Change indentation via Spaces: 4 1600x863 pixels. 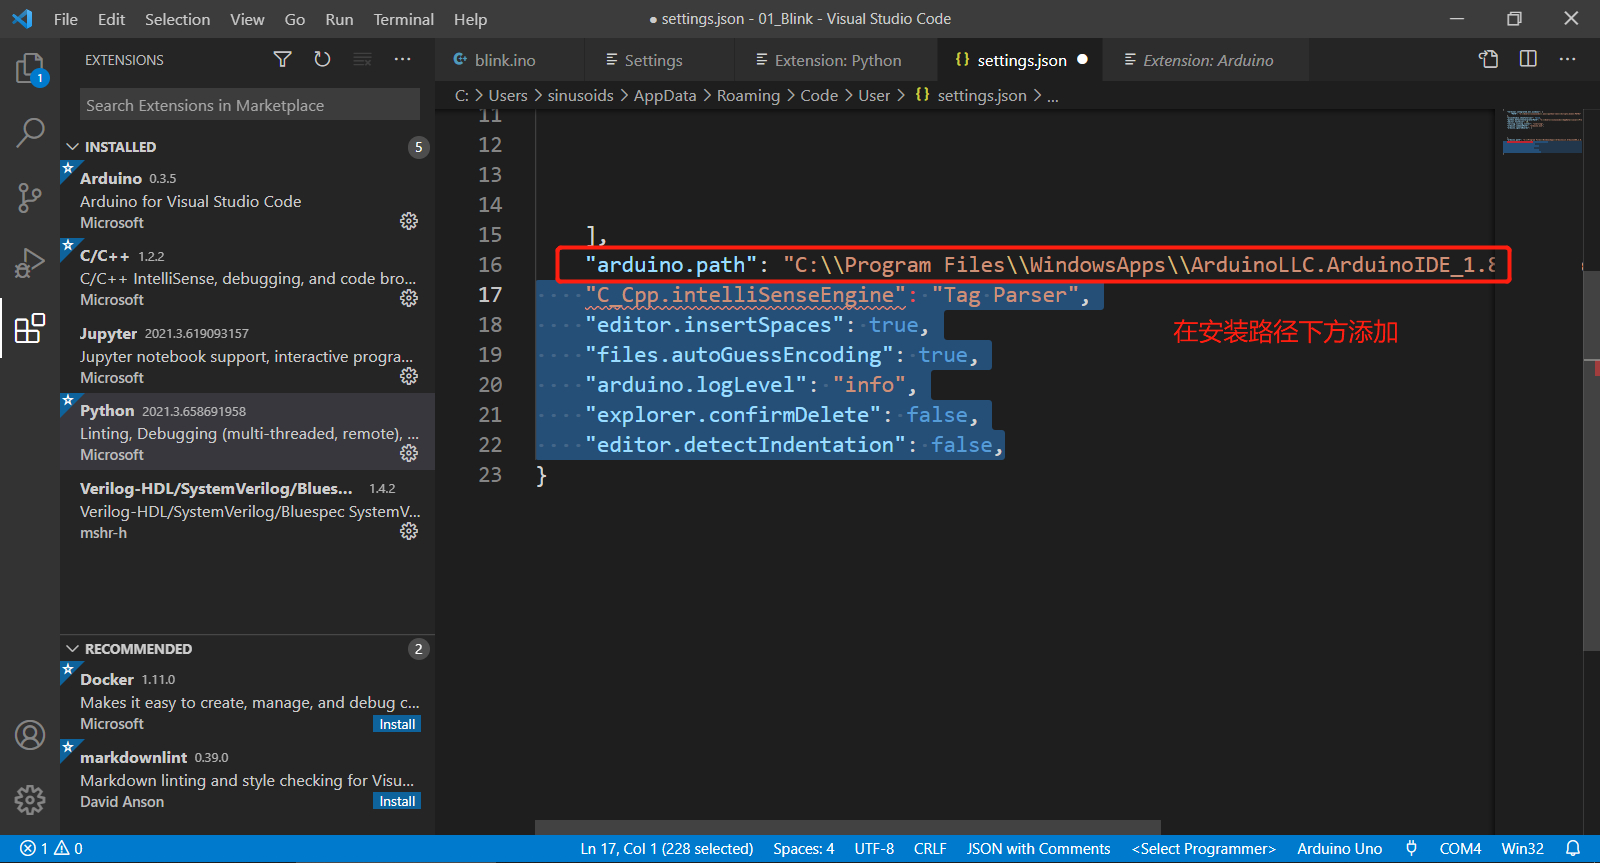803,848
